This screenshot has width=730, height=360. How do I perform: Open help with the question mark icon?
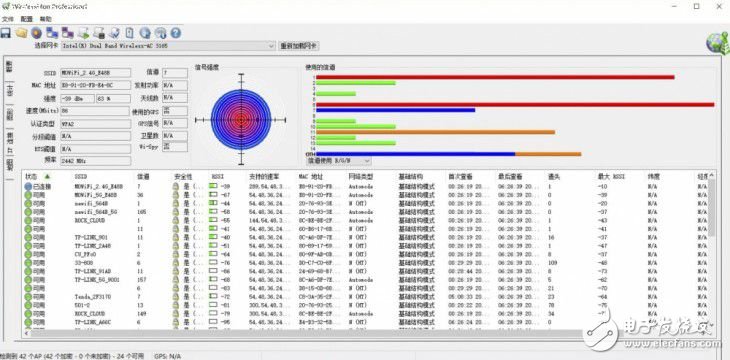[176, 33]
